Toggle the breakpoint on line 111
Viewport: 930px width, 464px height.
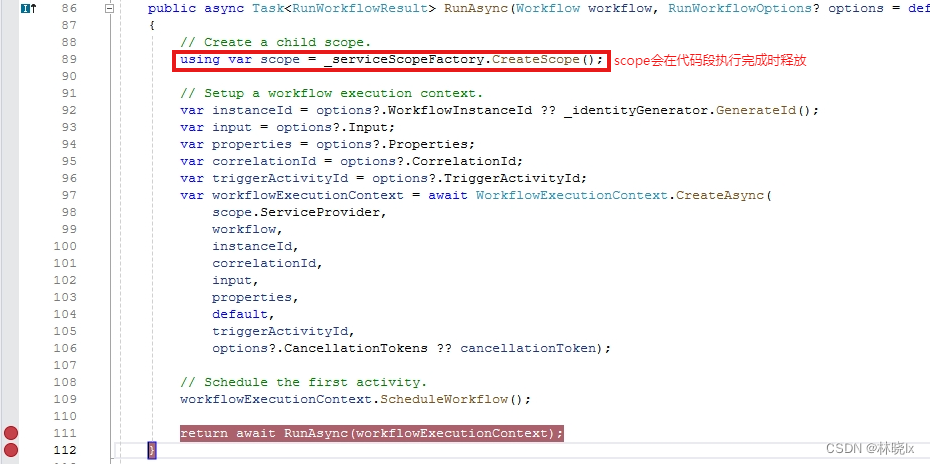11,433
